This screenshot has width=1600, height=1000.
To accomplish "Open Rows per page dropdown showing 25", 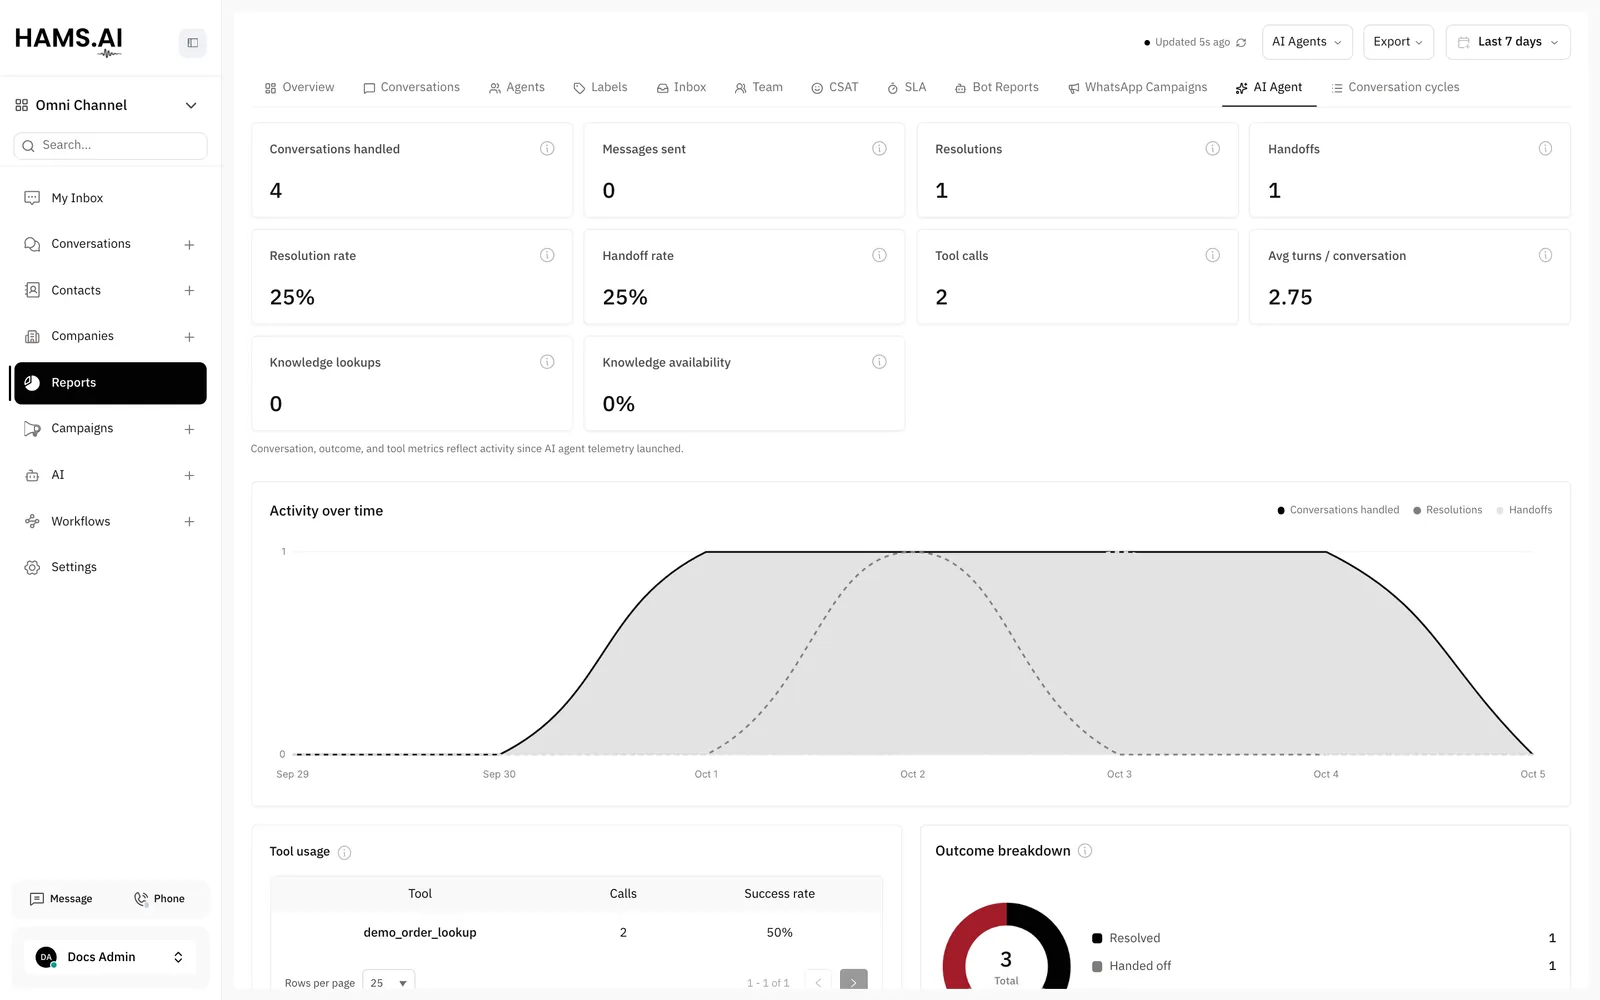I will point(389,983).
